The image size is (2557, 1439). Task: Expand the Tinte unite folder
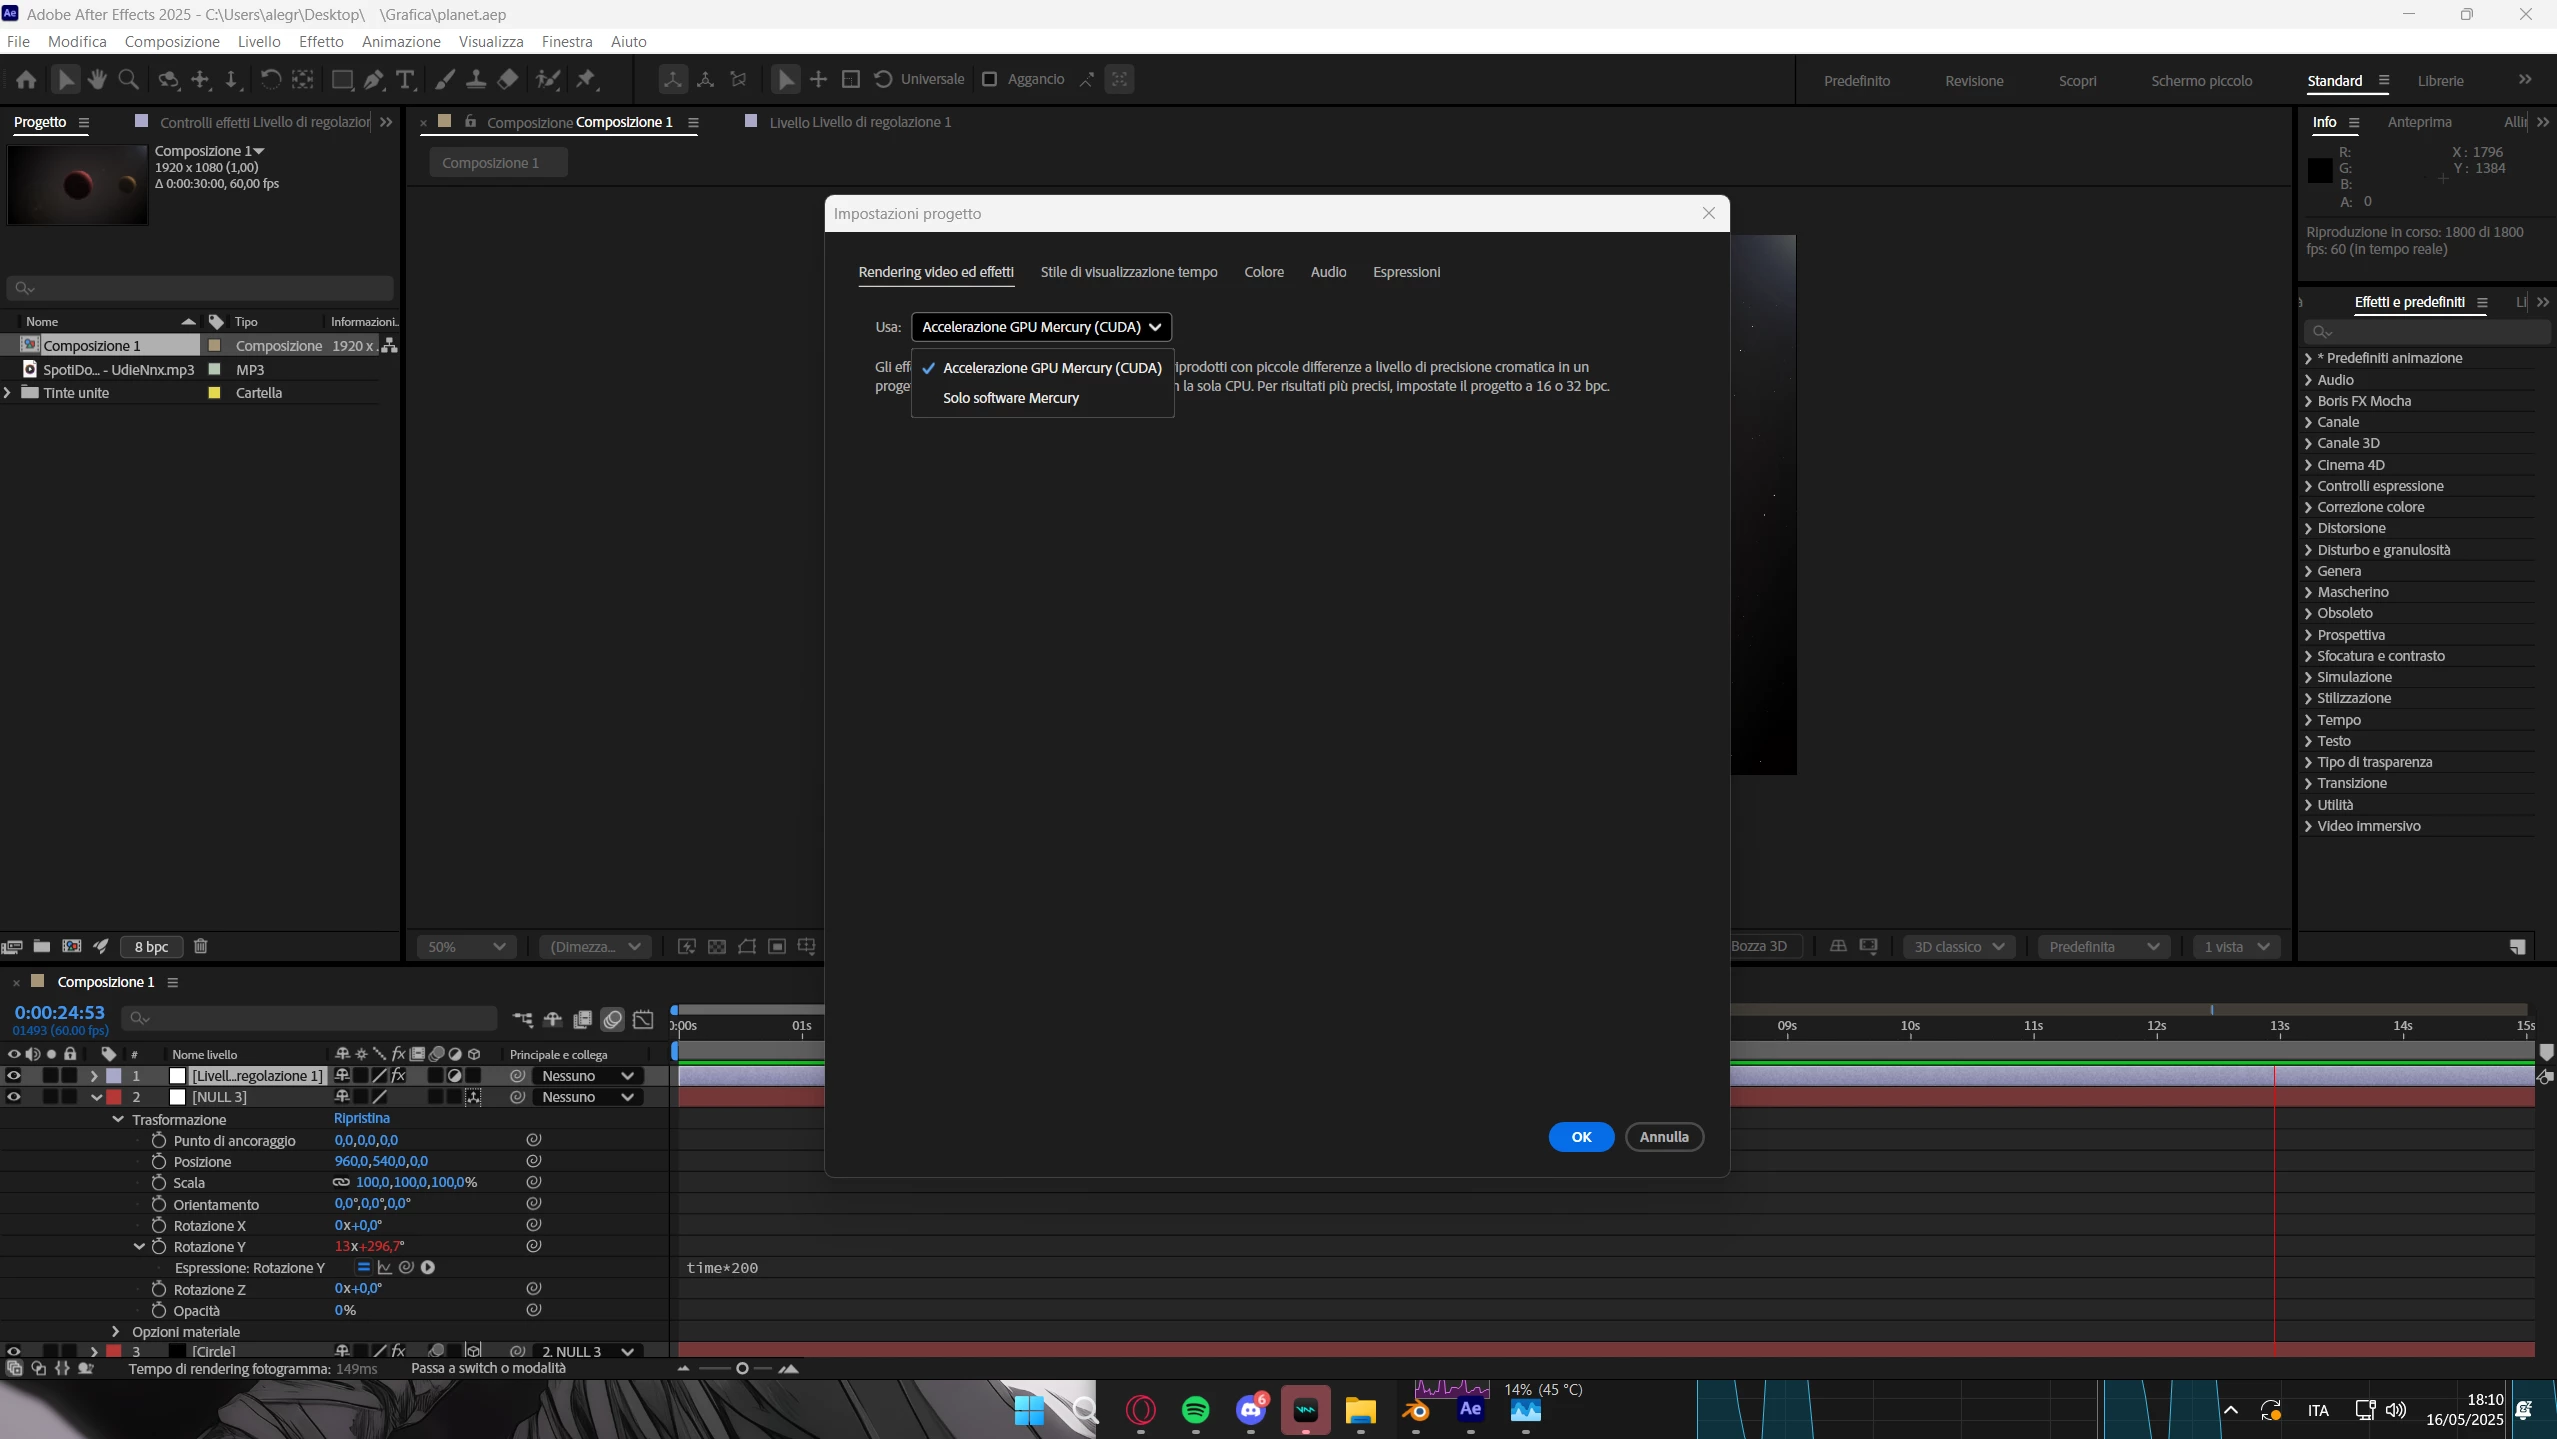coord(8,393)
